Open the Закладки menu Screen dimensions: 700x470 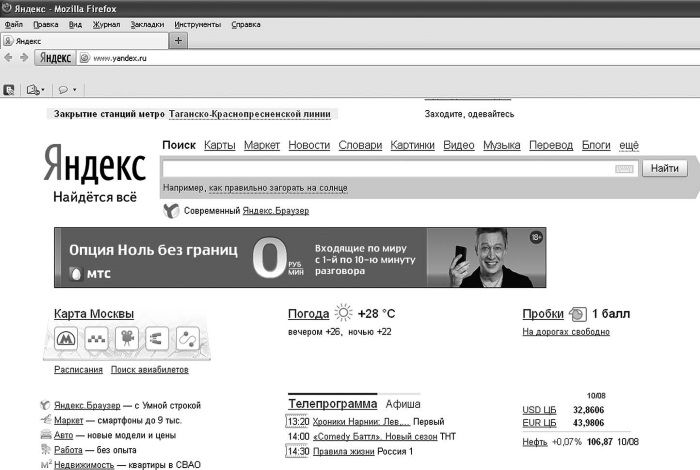(x=146, y=24)
